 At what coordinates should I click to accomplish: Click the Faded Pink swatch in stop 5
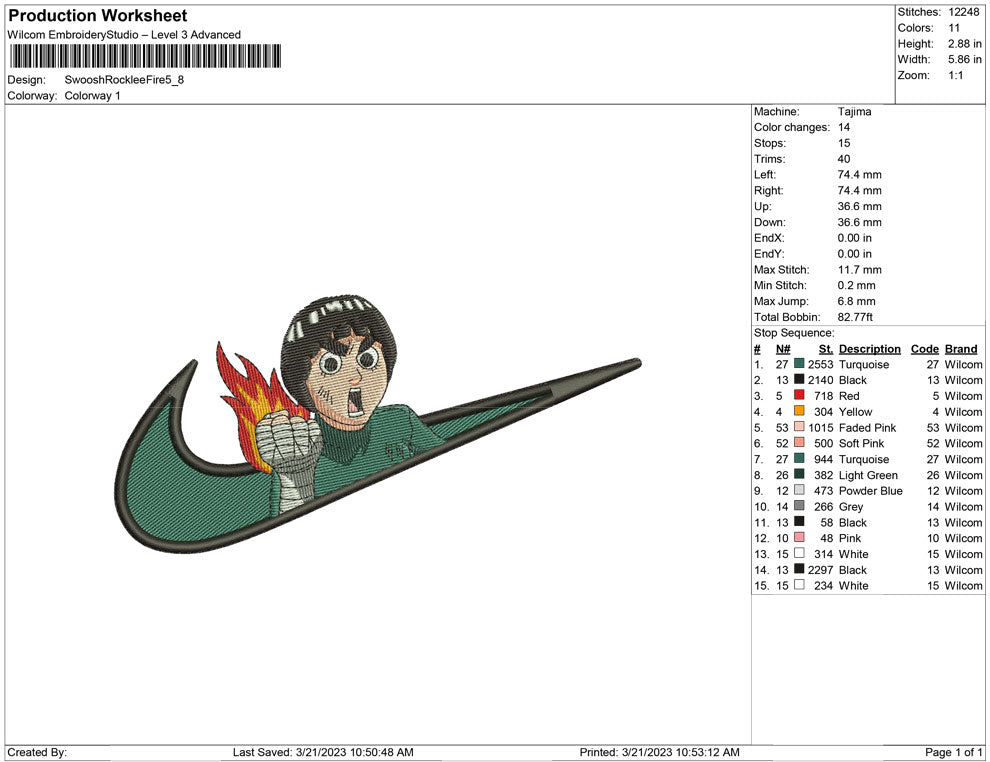click(x=799, y=427)
